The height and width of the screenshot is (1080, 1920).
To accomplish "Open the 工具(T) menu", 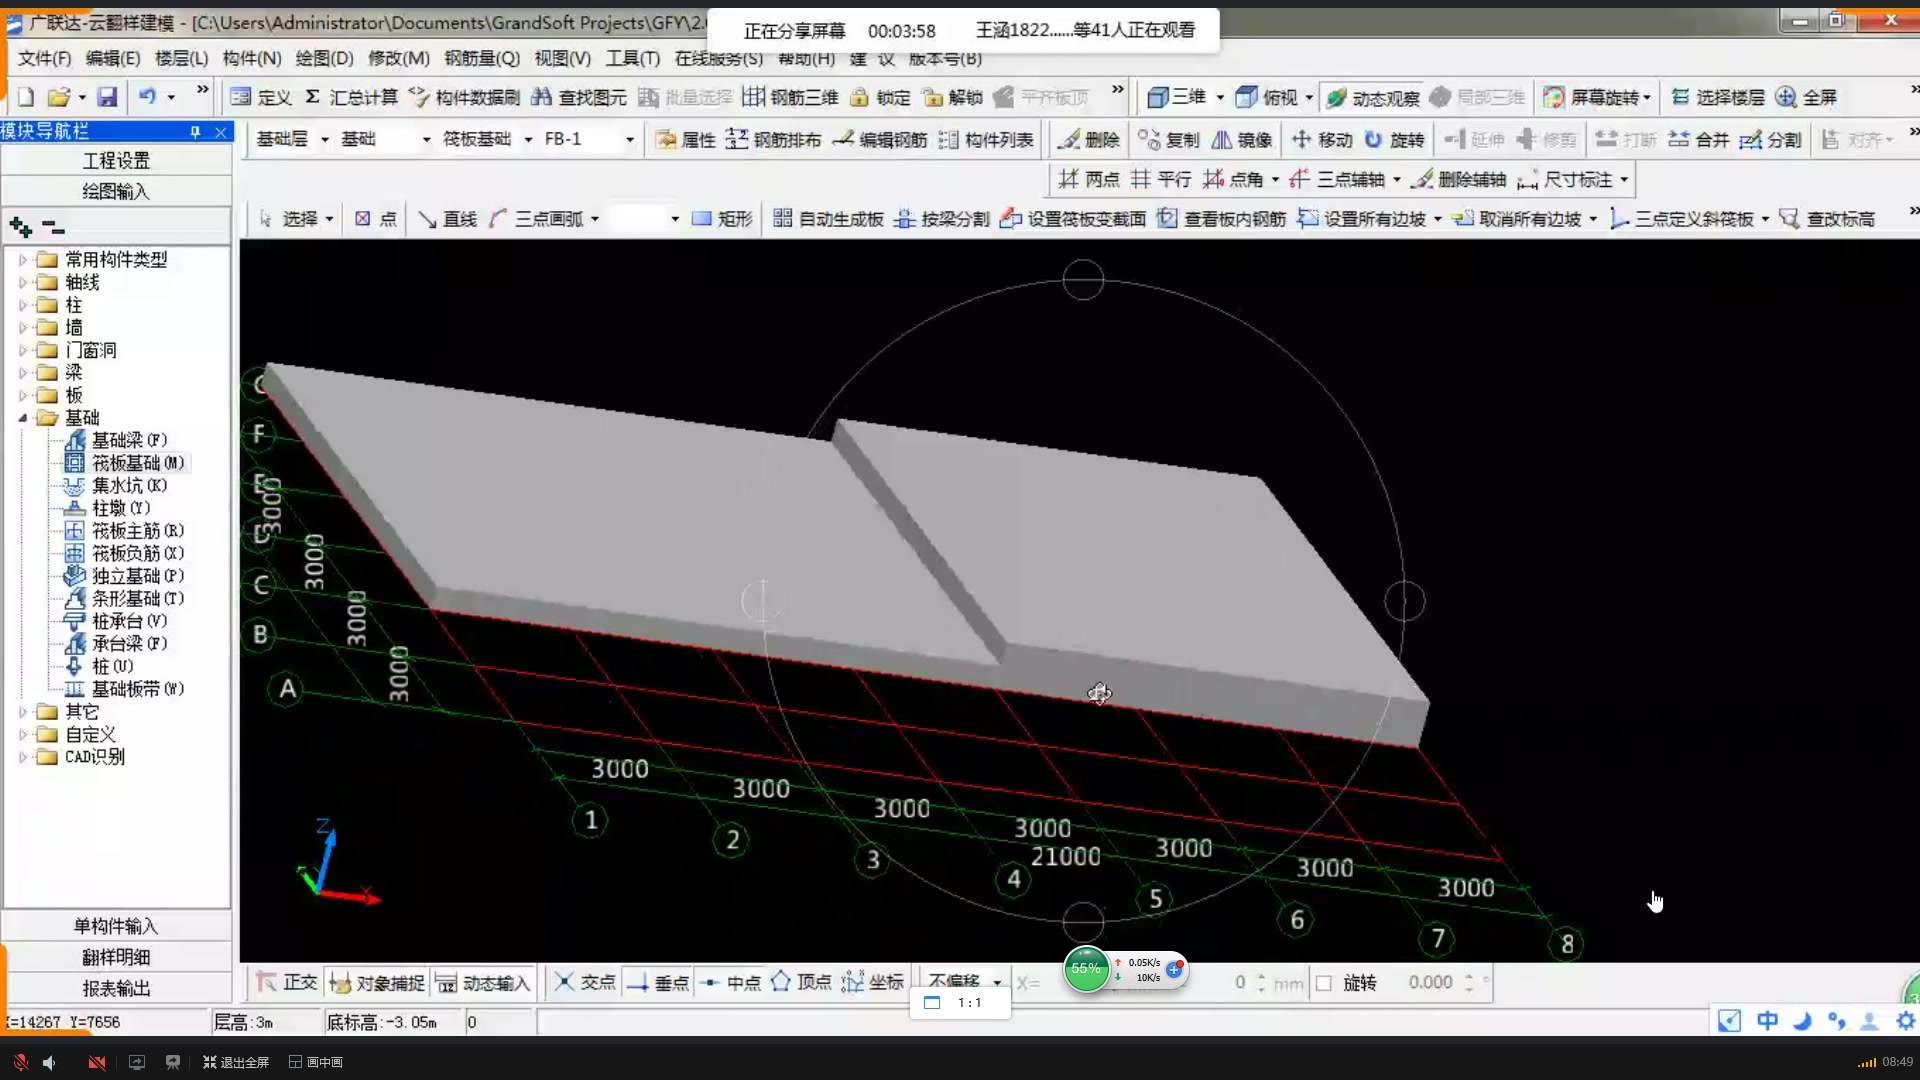I will click(632, 58).
